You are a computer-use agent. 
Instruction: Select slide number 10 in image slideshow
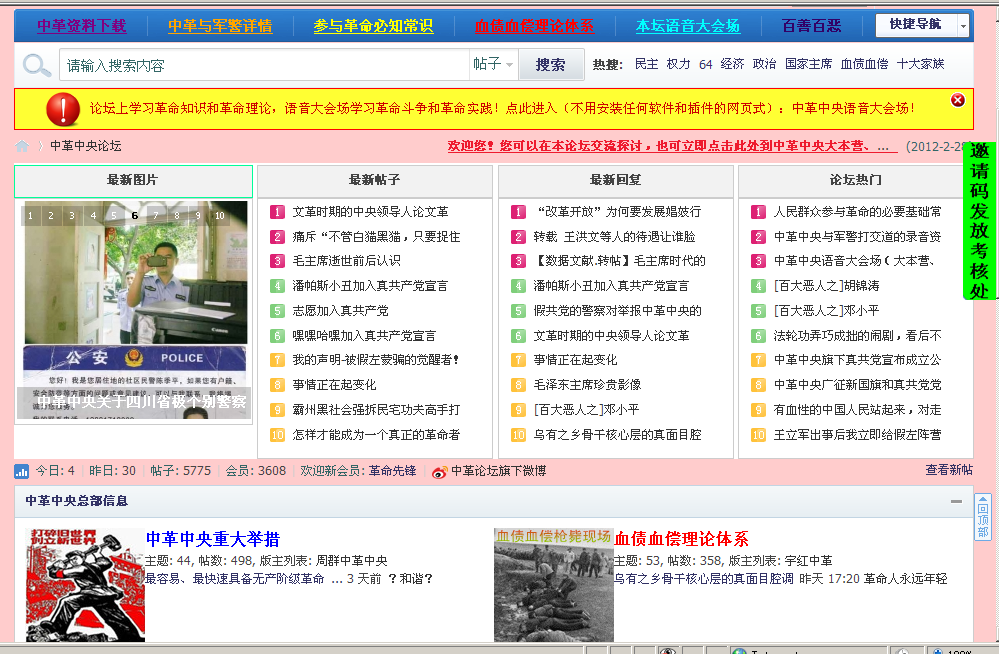tap(220, 215)
